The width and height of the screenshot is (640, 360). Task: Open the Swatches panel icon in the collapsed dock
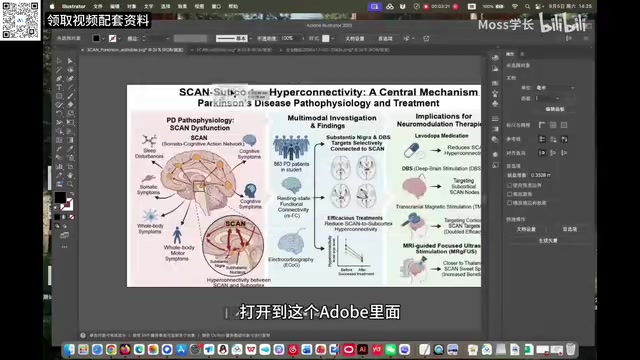point(495,83)
